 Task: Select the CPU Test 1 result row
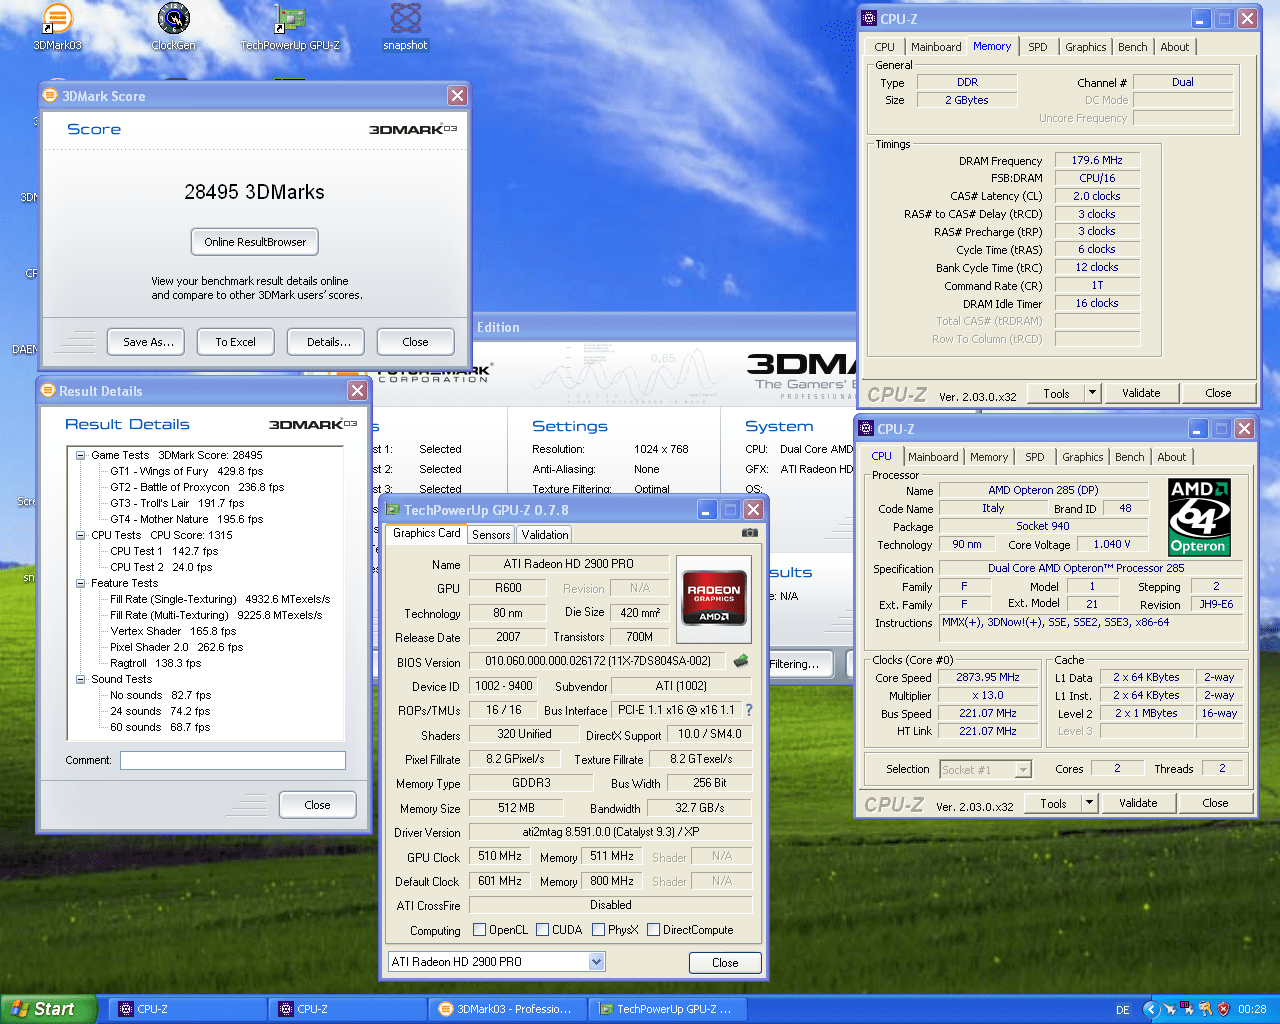[x=164, y=551]
